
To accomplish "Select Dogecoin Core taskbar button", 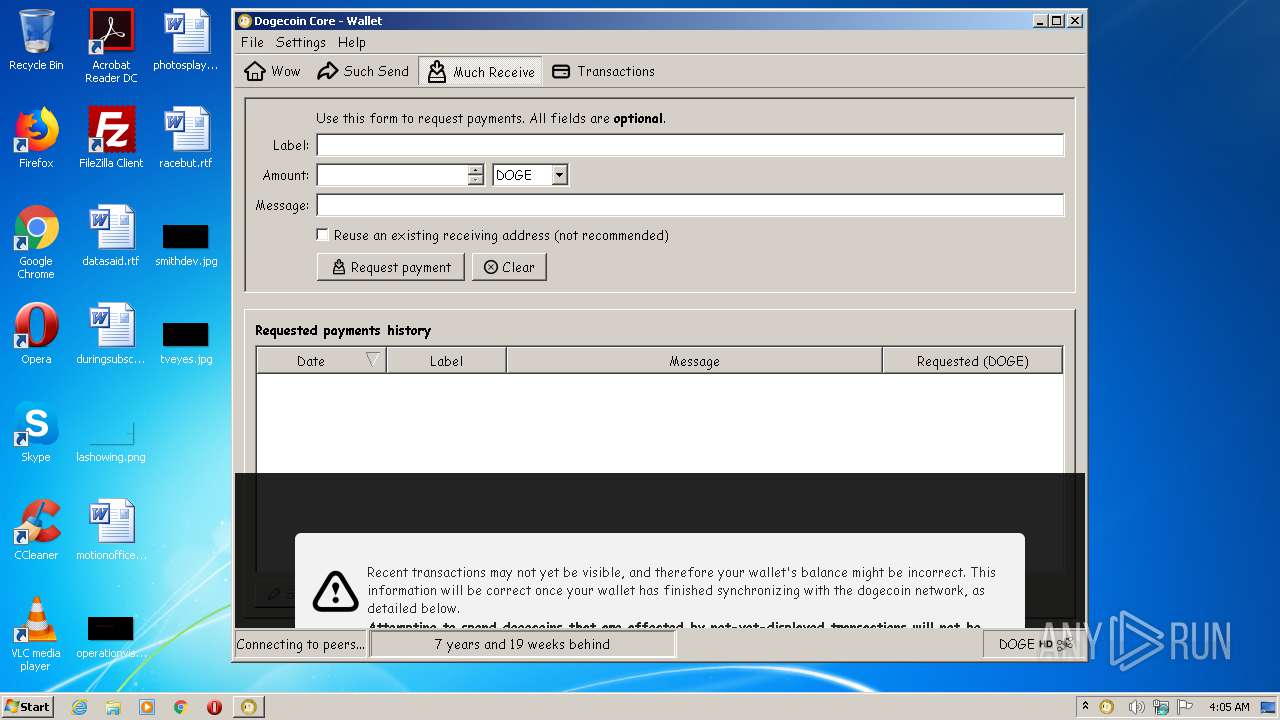I will pos(248,707).
